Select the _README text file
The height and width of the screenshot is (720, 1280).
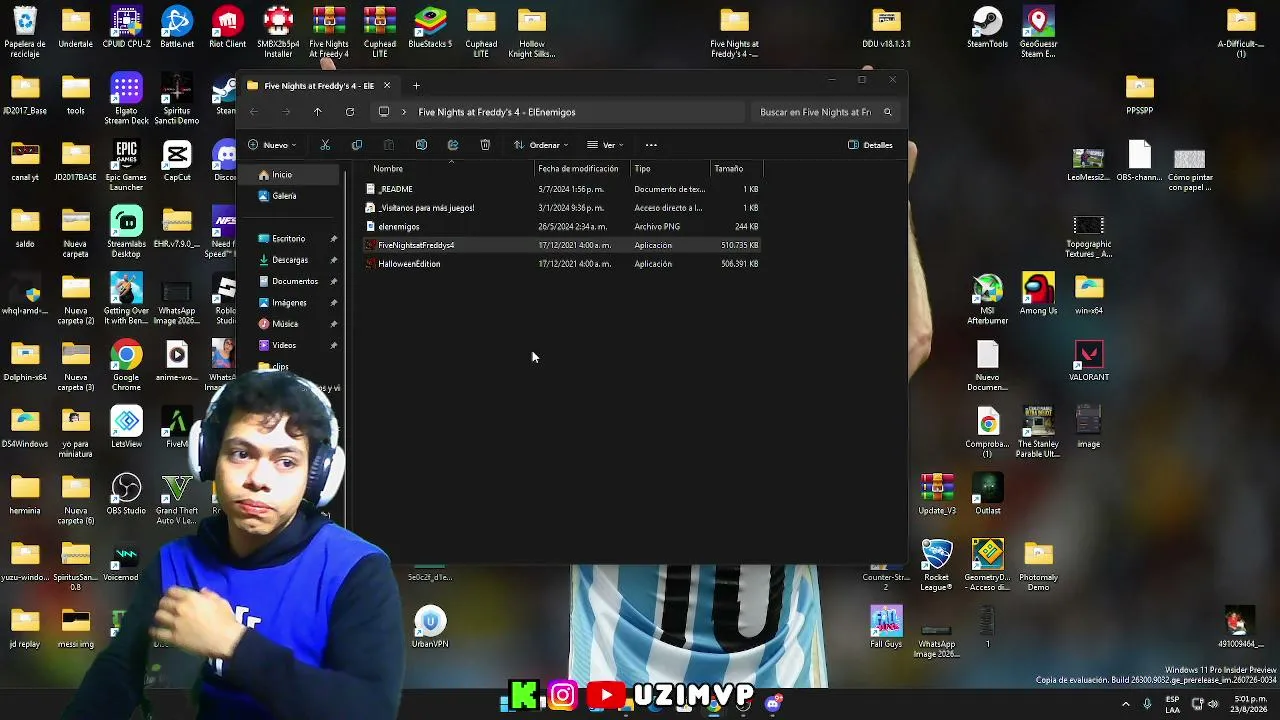[563, 189]
